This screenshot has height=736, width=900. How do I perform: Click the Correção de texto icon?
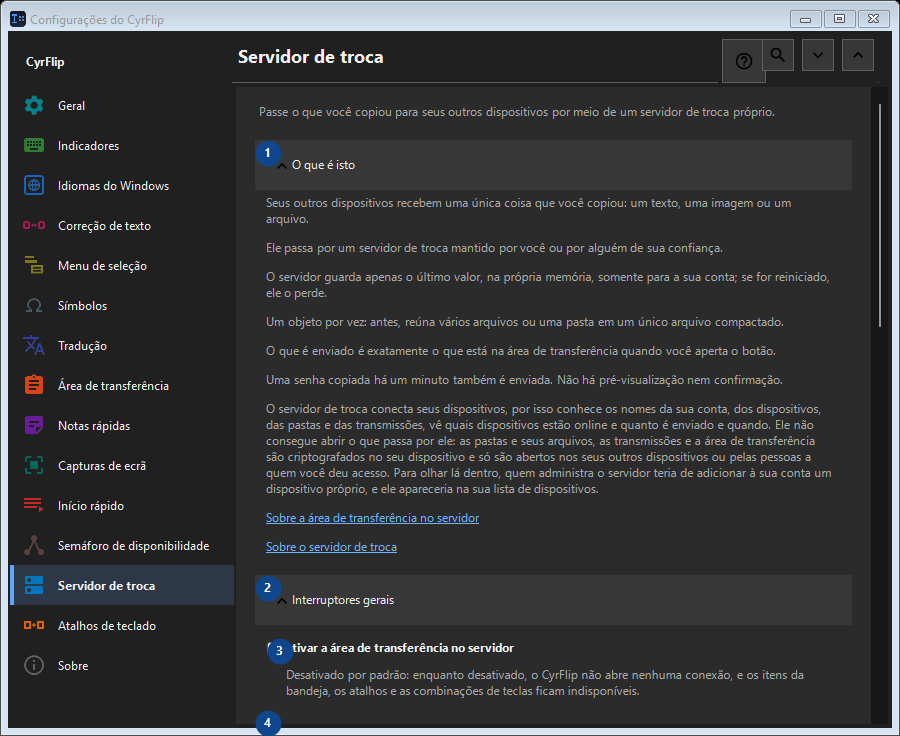click(x=34, y=225)
